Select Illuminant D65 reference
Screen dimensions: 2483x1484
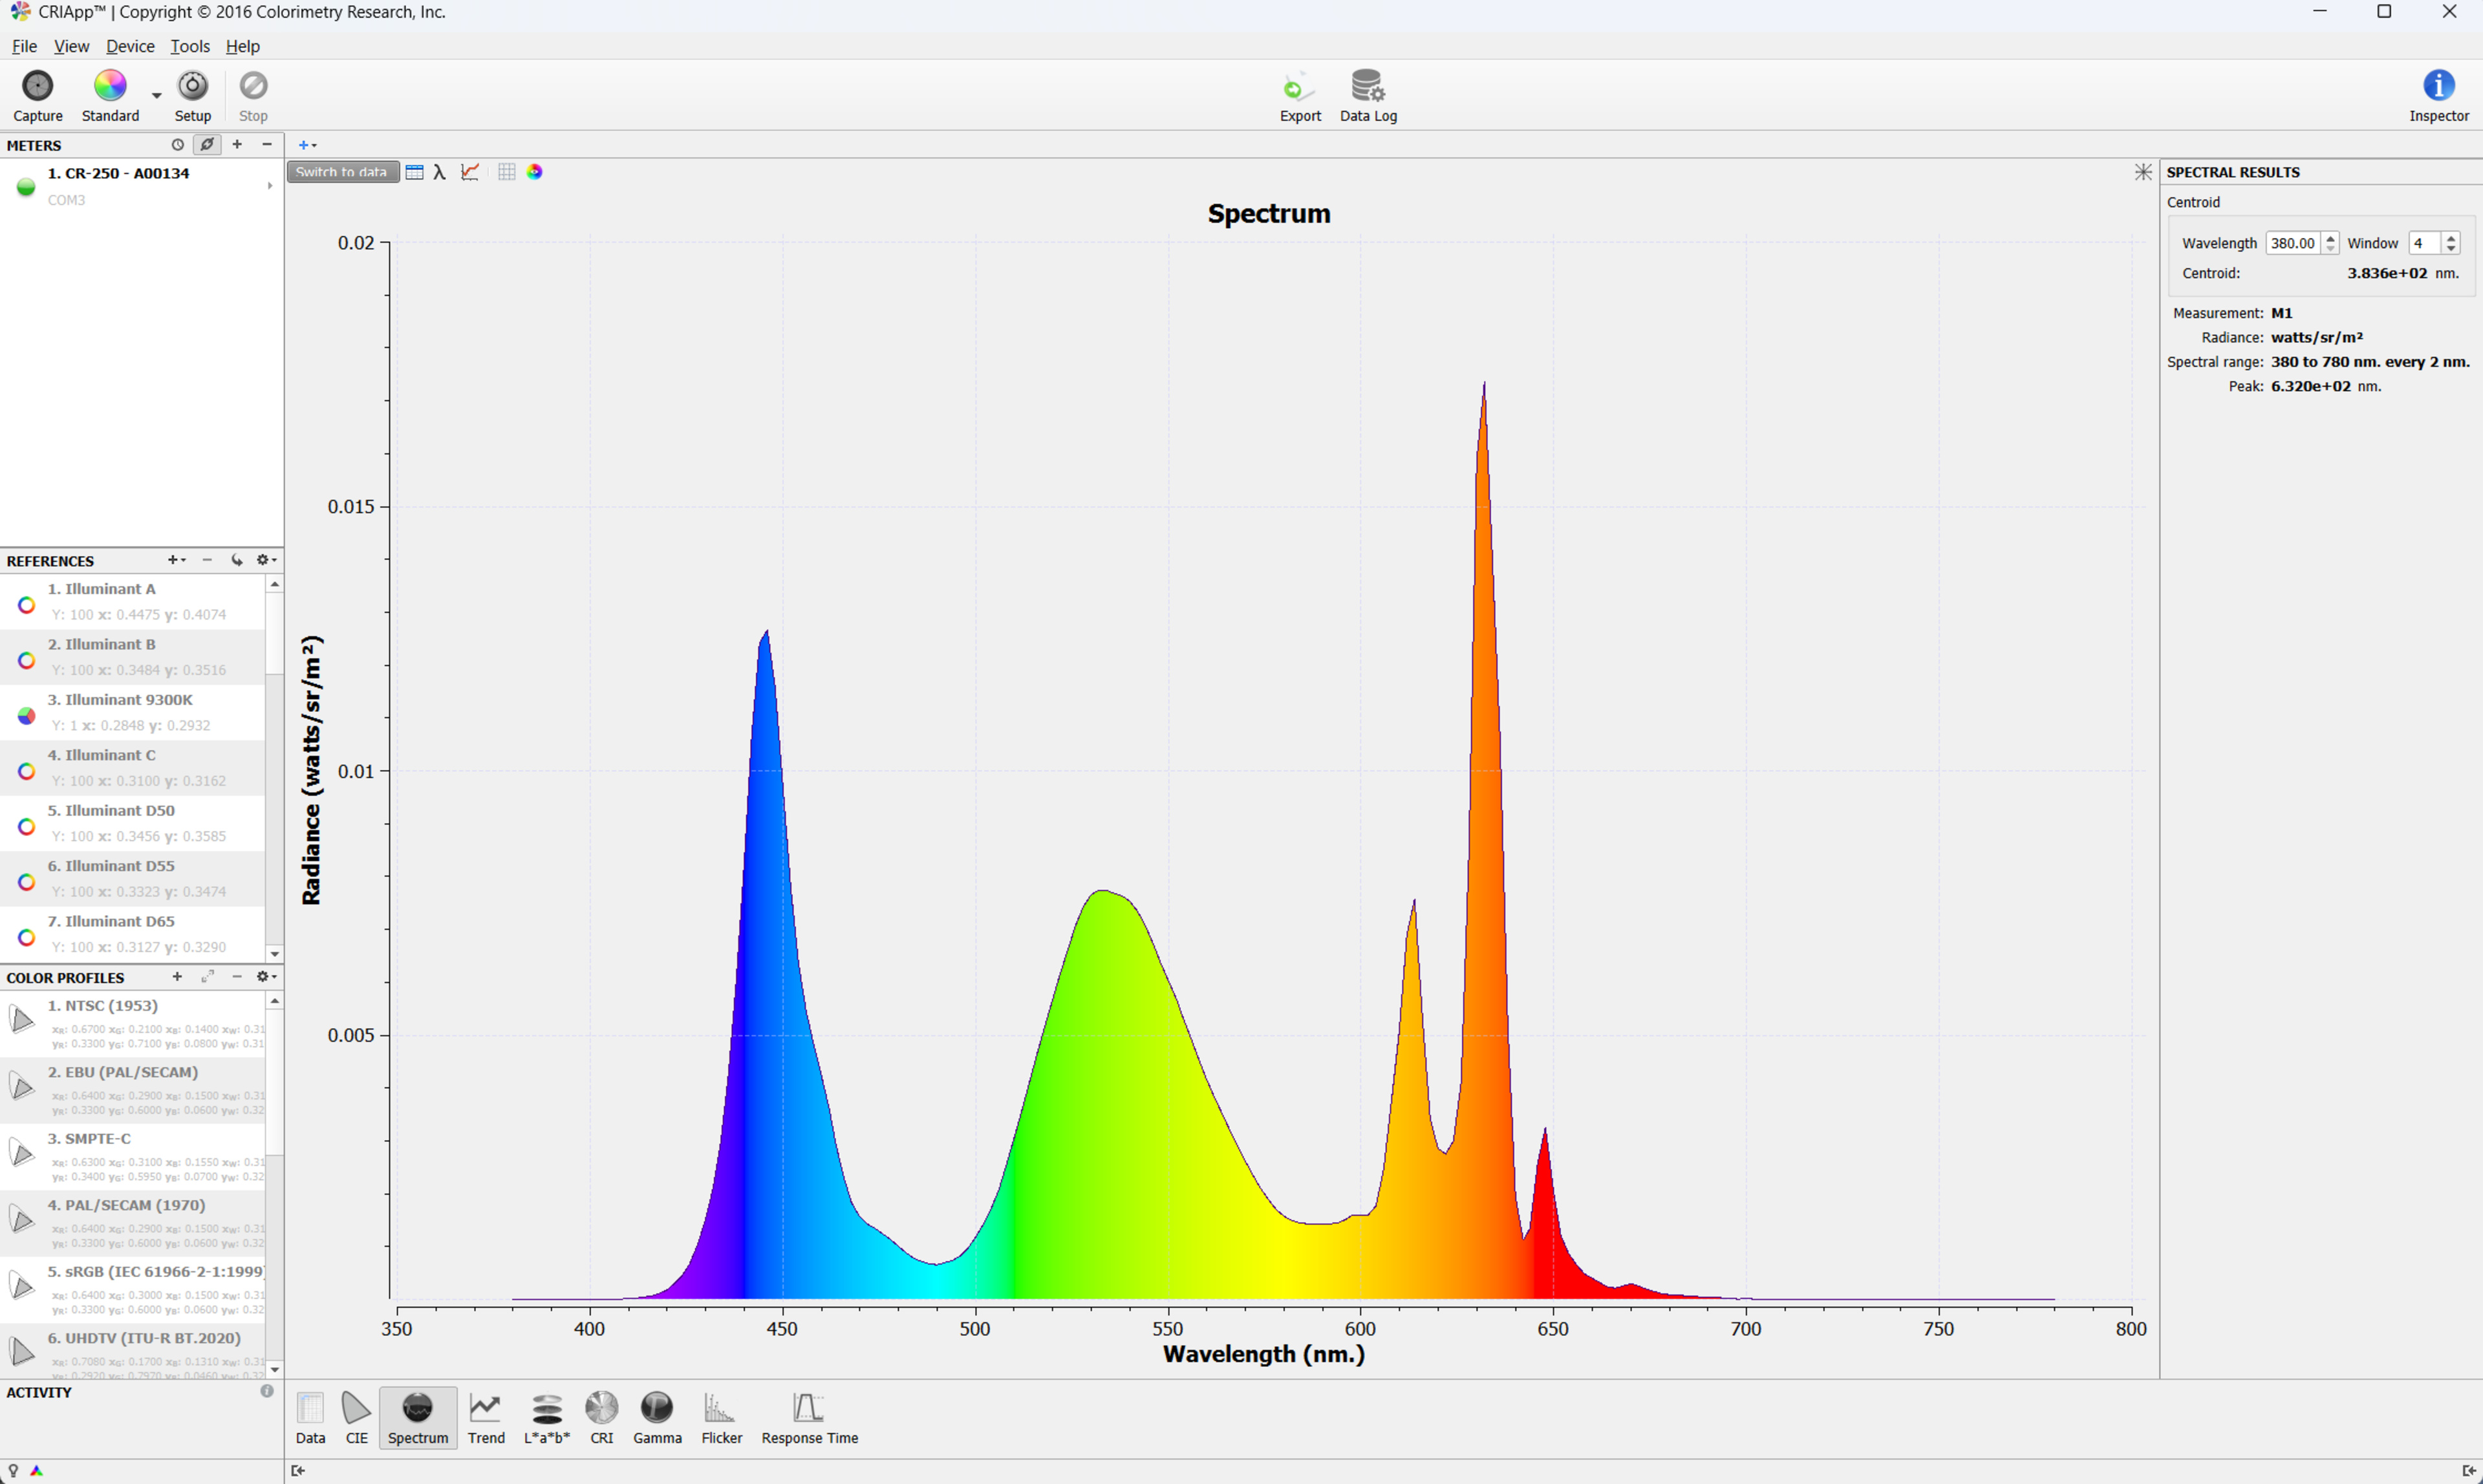(x=110, y=921)
